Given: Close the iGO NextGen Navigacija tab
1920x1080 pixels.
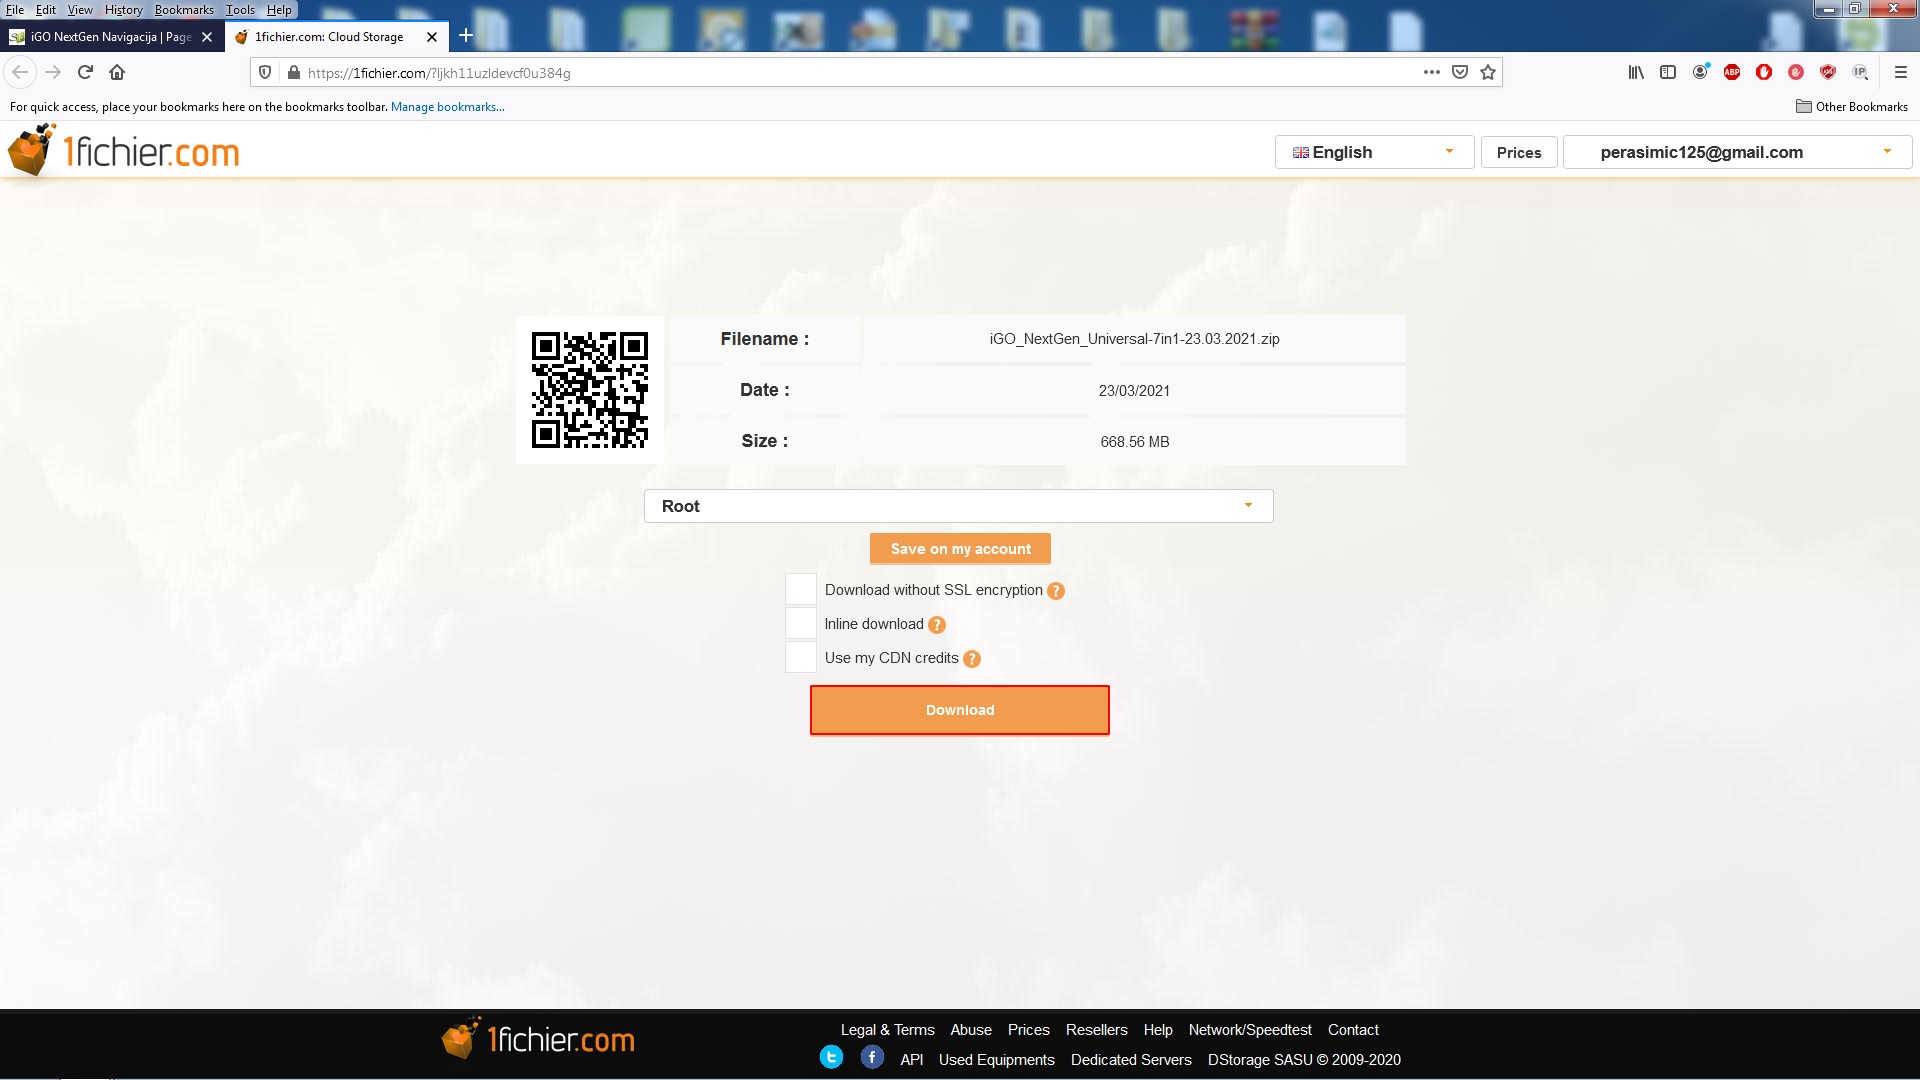Looking at the screenshot, I should (207, 37).
